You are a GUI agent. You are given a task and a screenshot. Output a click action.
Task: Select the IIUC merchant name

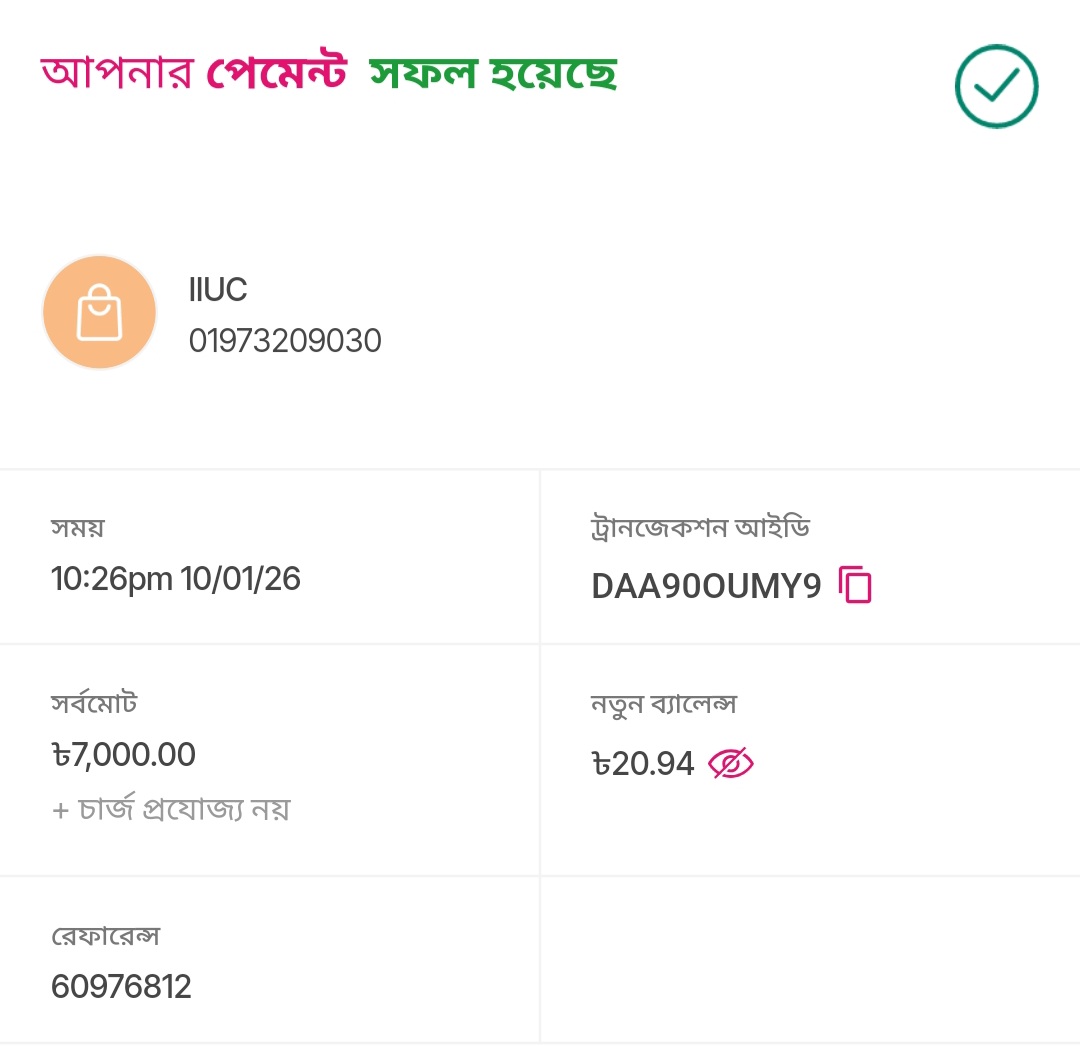[218, 290]
